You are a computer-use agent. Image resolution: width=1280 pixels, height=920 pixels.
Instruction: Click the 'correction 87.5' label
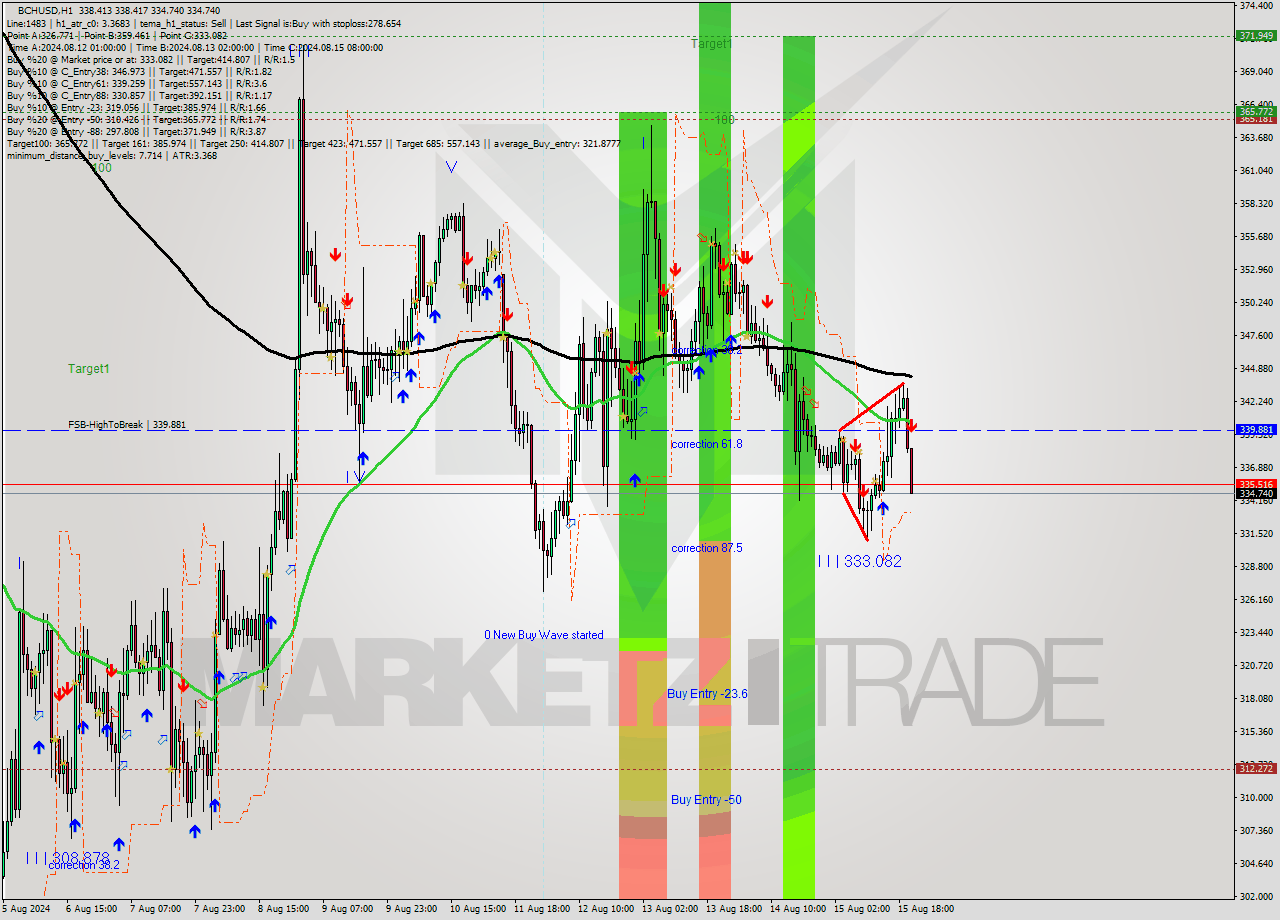(707, 548)
